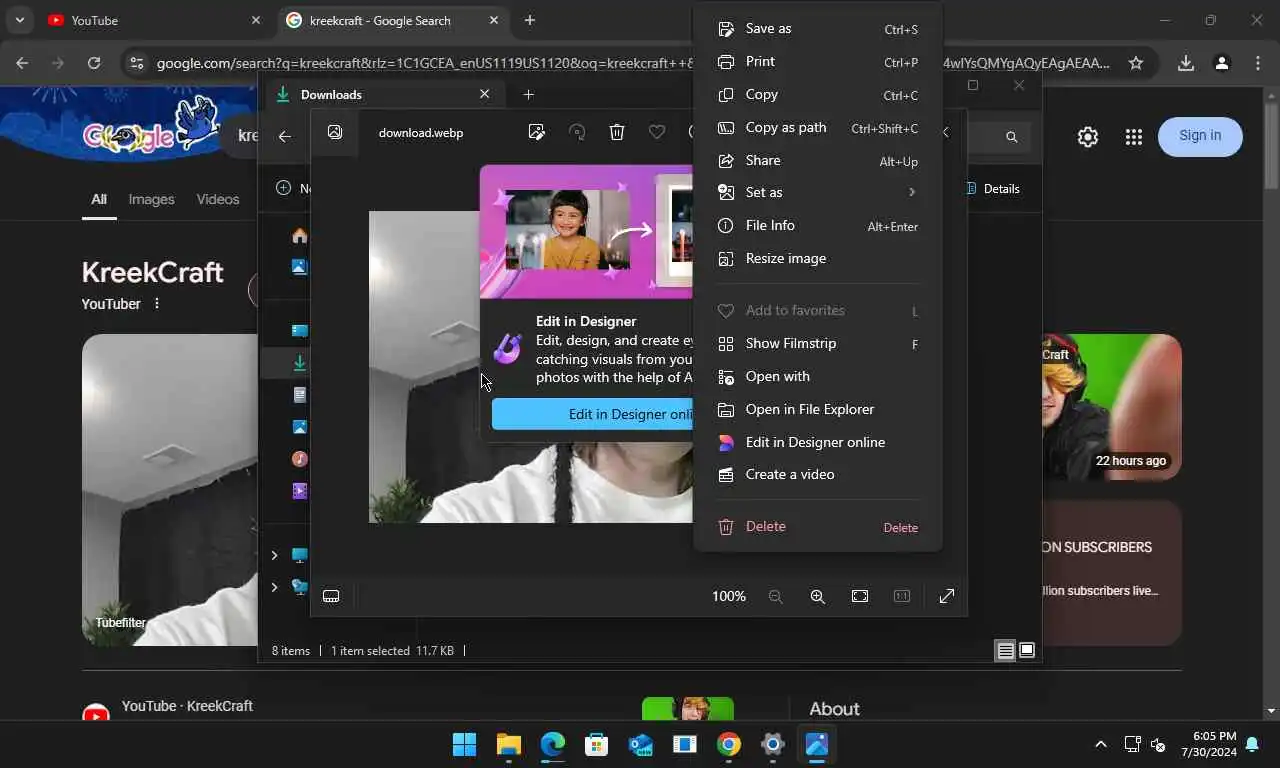Click Details pane button in File Explorer
Screen dimensions: 1280x768
pos(994,188)
